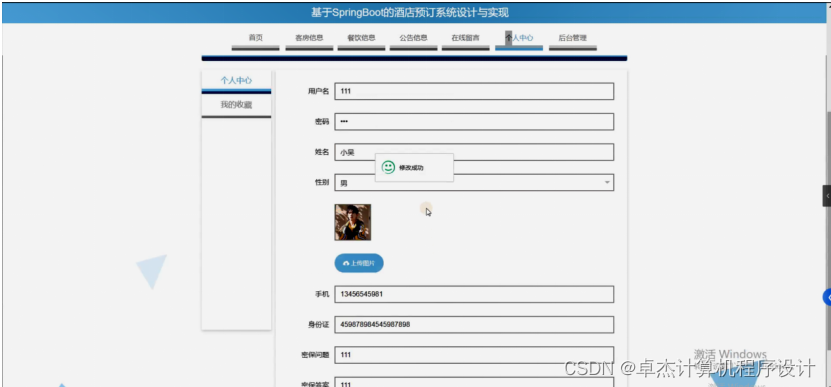Viewport: 831px width, 387px height.
Task: Click the cloud icon in upload button
Action: coord(346,263)
